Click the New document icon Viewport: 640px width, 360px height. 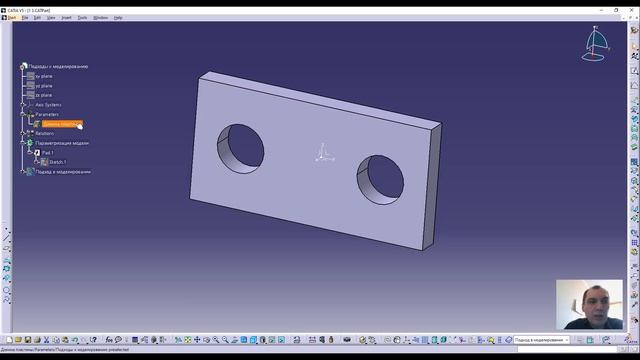point(9,340)
